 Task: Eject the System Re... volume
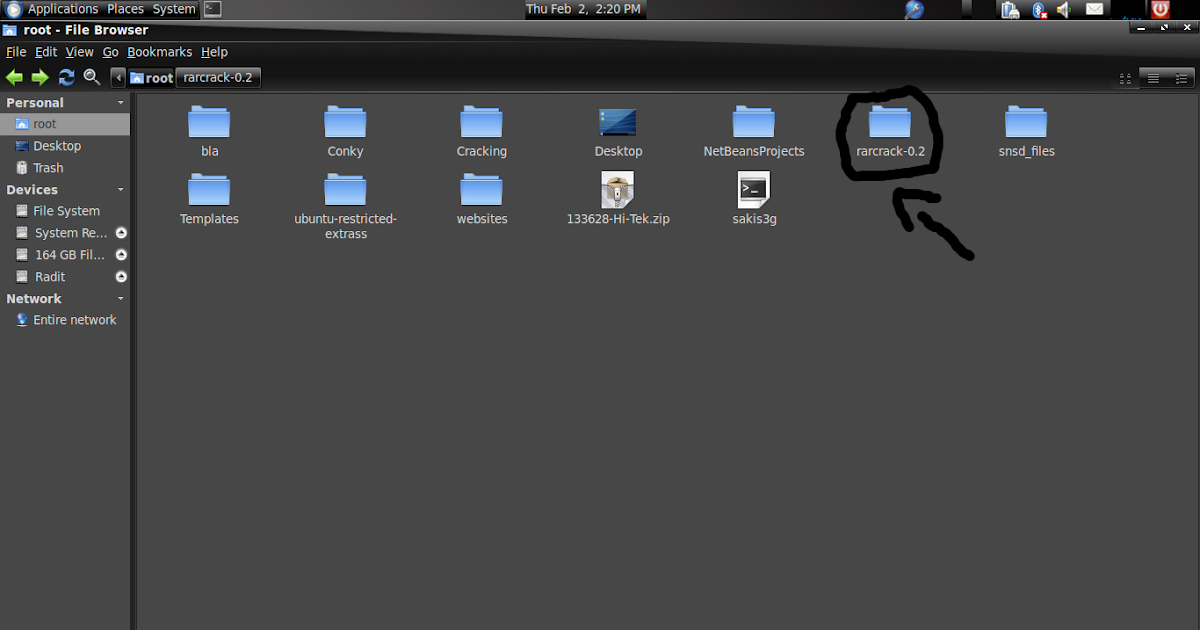pyautogui.click(x=121, y=233)
